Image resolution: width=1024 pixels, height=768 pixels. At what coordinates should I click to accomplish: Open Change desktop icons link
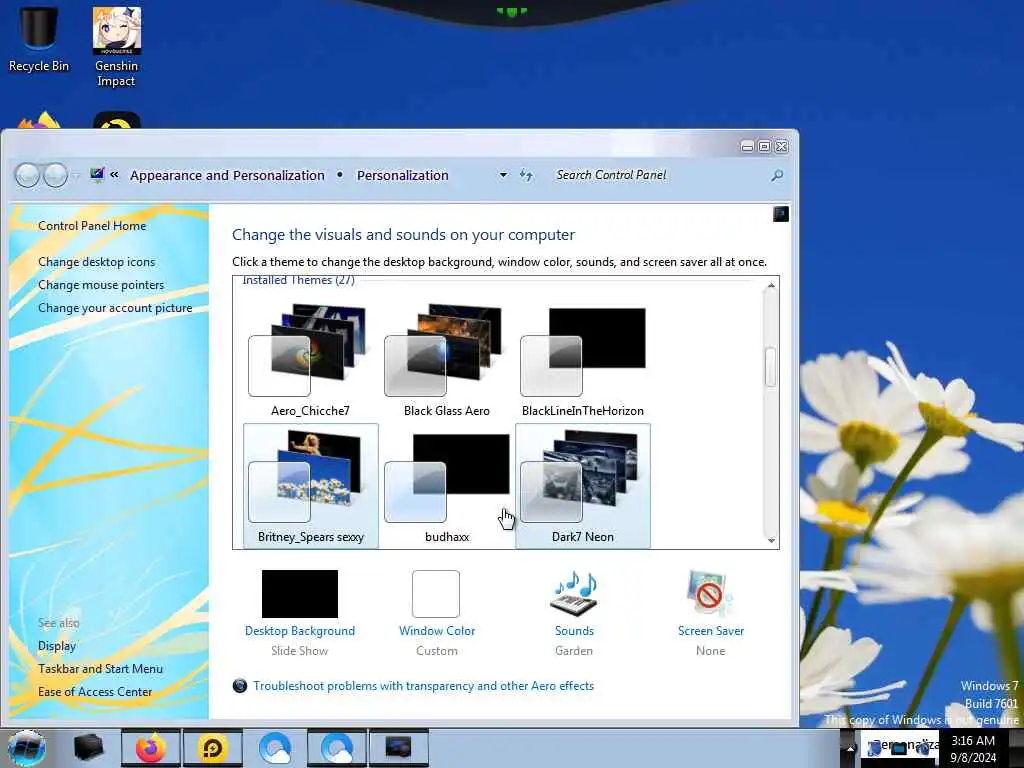click(x=97, y=262)
